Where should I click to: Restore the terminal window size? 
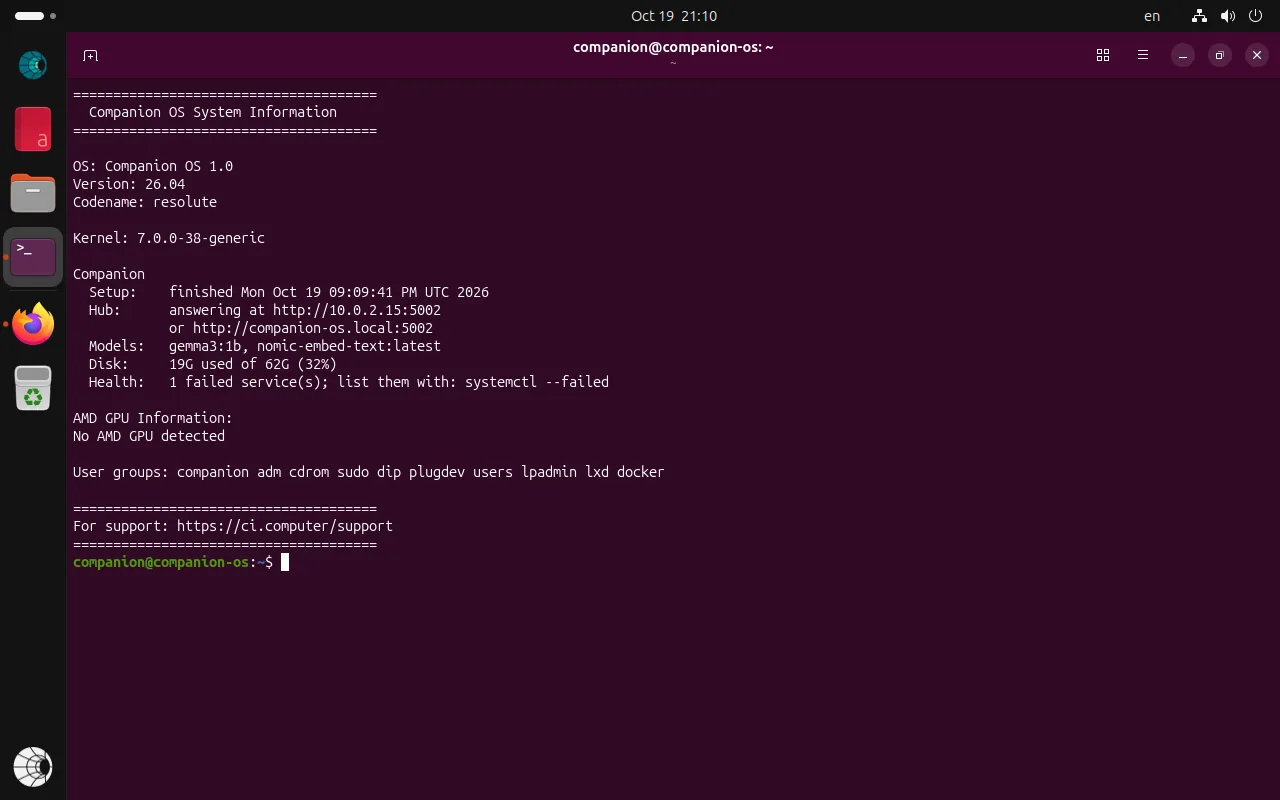click(x=1220, y=56)
